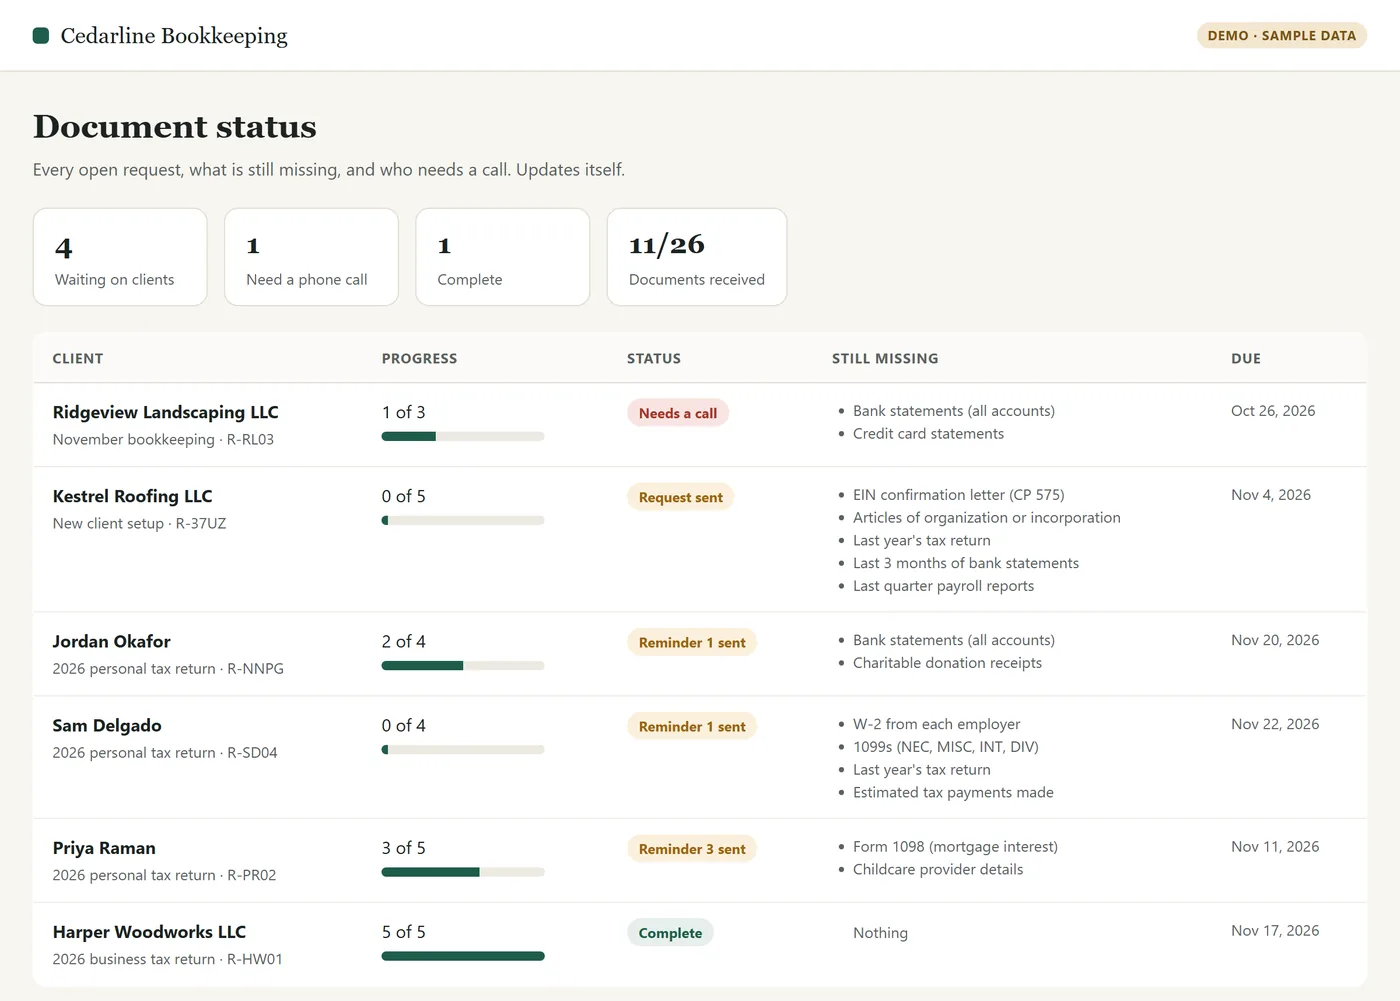Click "Charitable donation receipts" missing item
The image size is (1400, 1001).
pos(947,663)
